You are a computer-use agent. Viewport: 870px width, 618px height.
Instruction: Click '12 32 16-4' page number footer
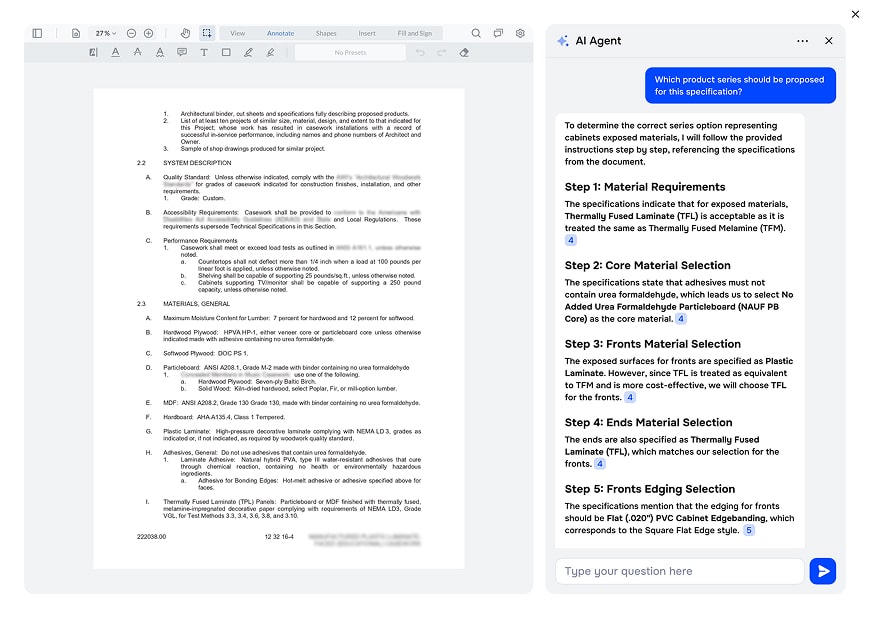(x=279, y=537)
